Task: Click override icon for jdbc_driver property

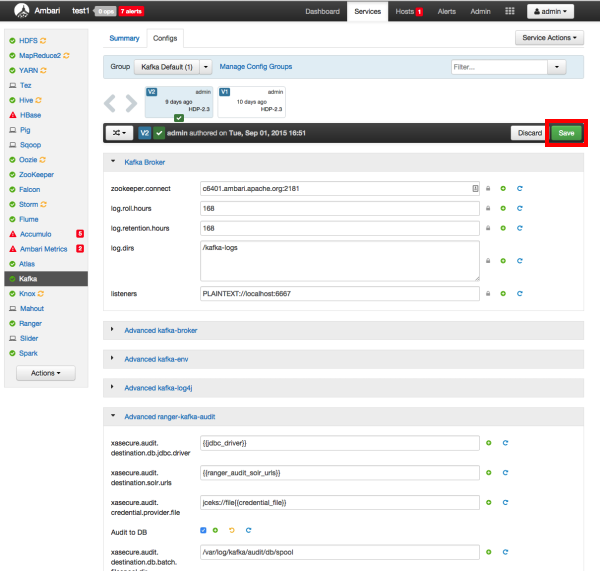Action: point(489,443)
